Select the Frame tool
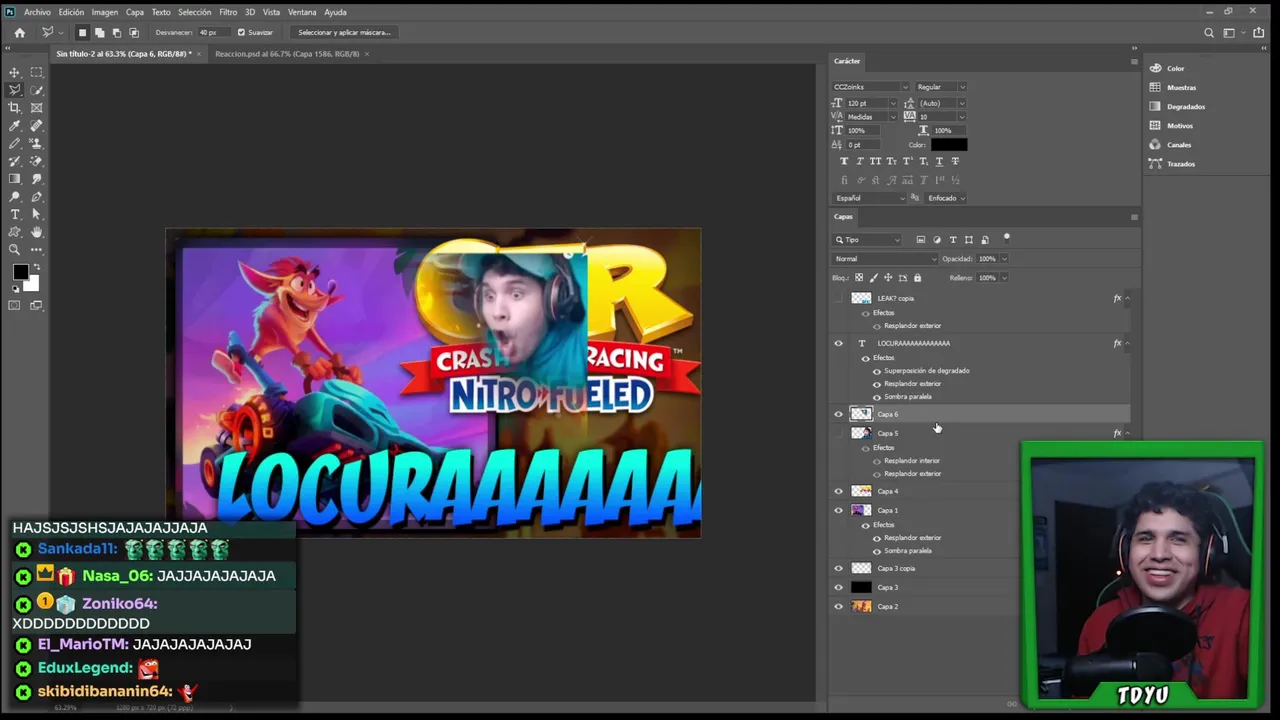Image resolution: width=1280 pixels, height=720 pixels. (x=37, y=108)
